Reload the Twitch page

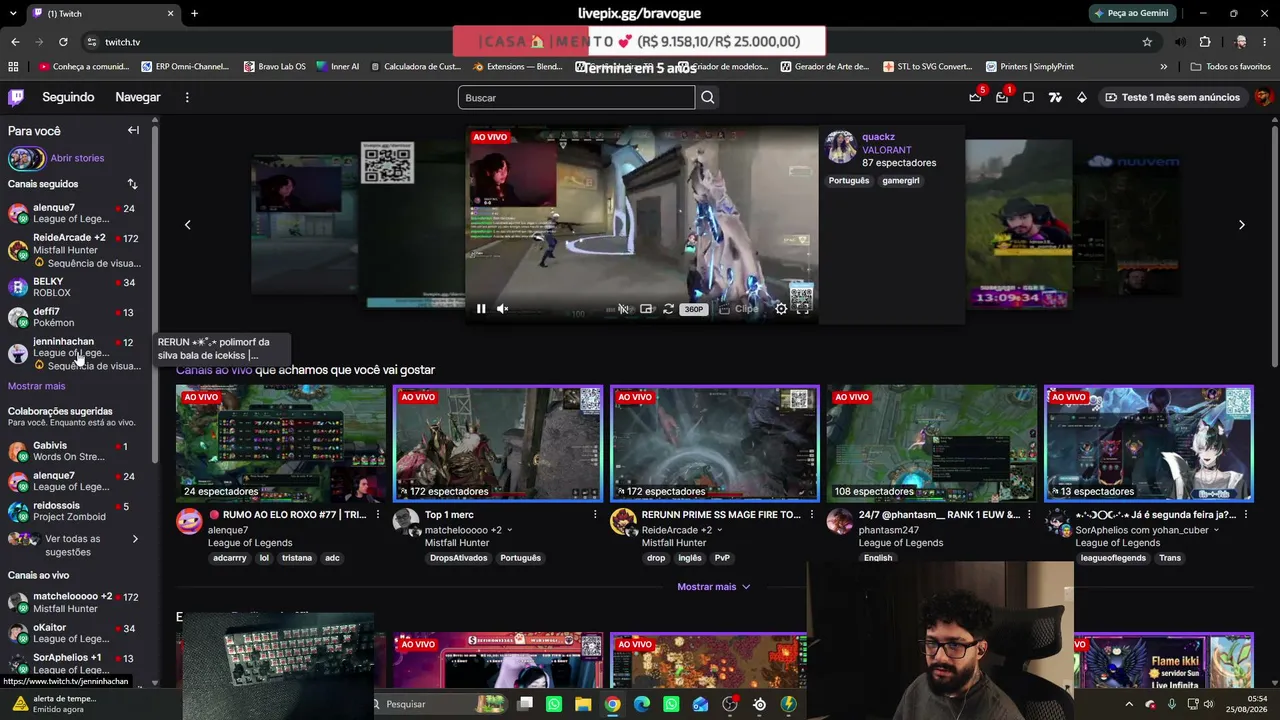(x=63, y=42)
